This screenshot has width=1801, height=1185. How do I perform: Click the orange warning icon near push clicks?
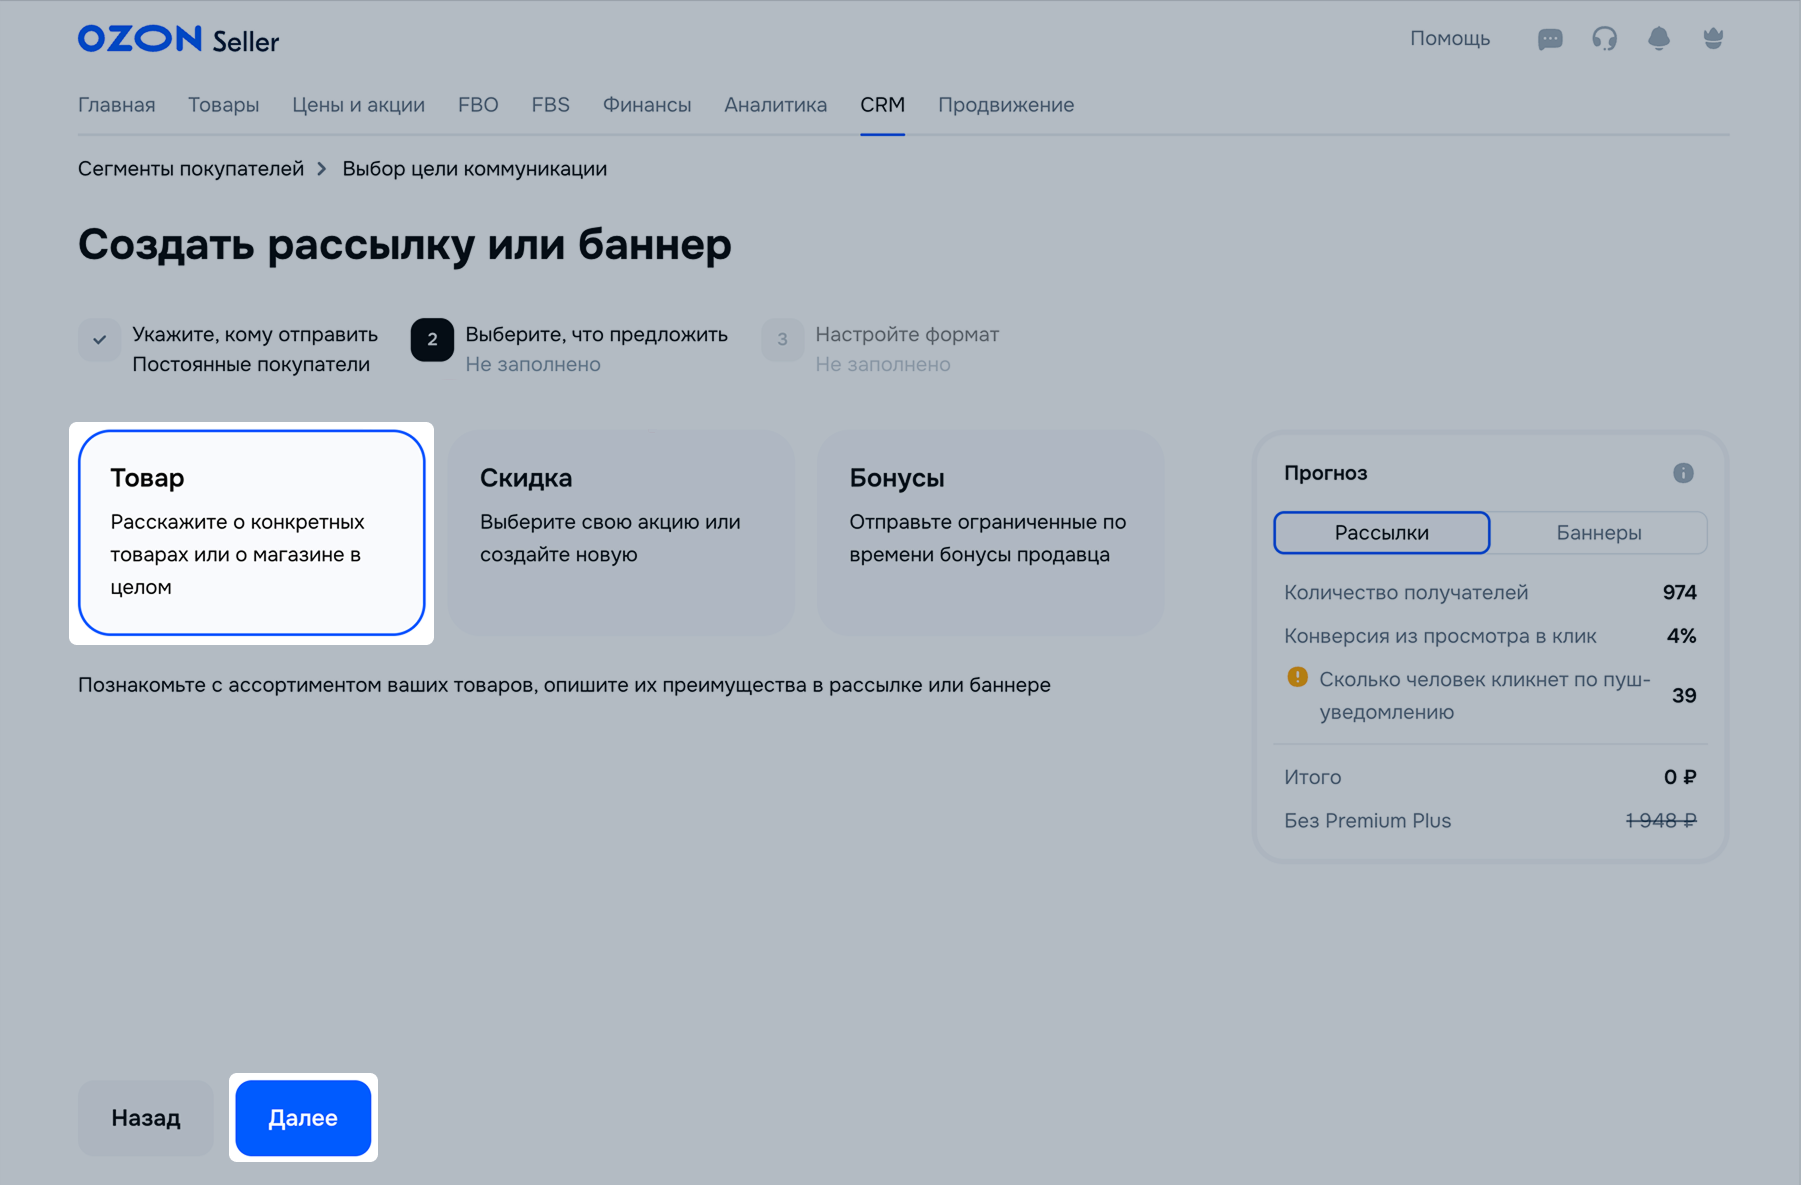pos(1297,678)
